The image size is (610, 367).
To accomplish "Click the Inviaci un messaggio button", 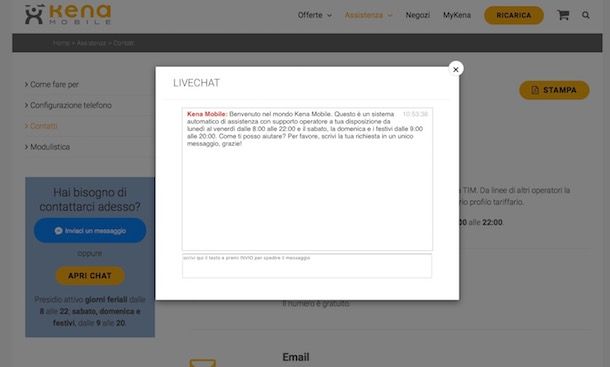I will point(90,230).
